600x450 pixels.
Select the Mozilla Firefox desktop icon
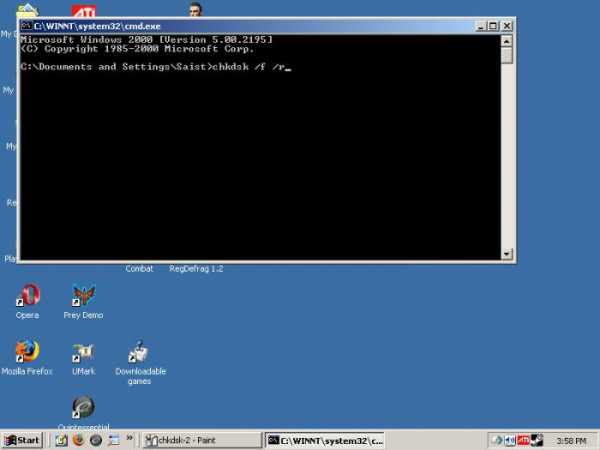[27, 357]
